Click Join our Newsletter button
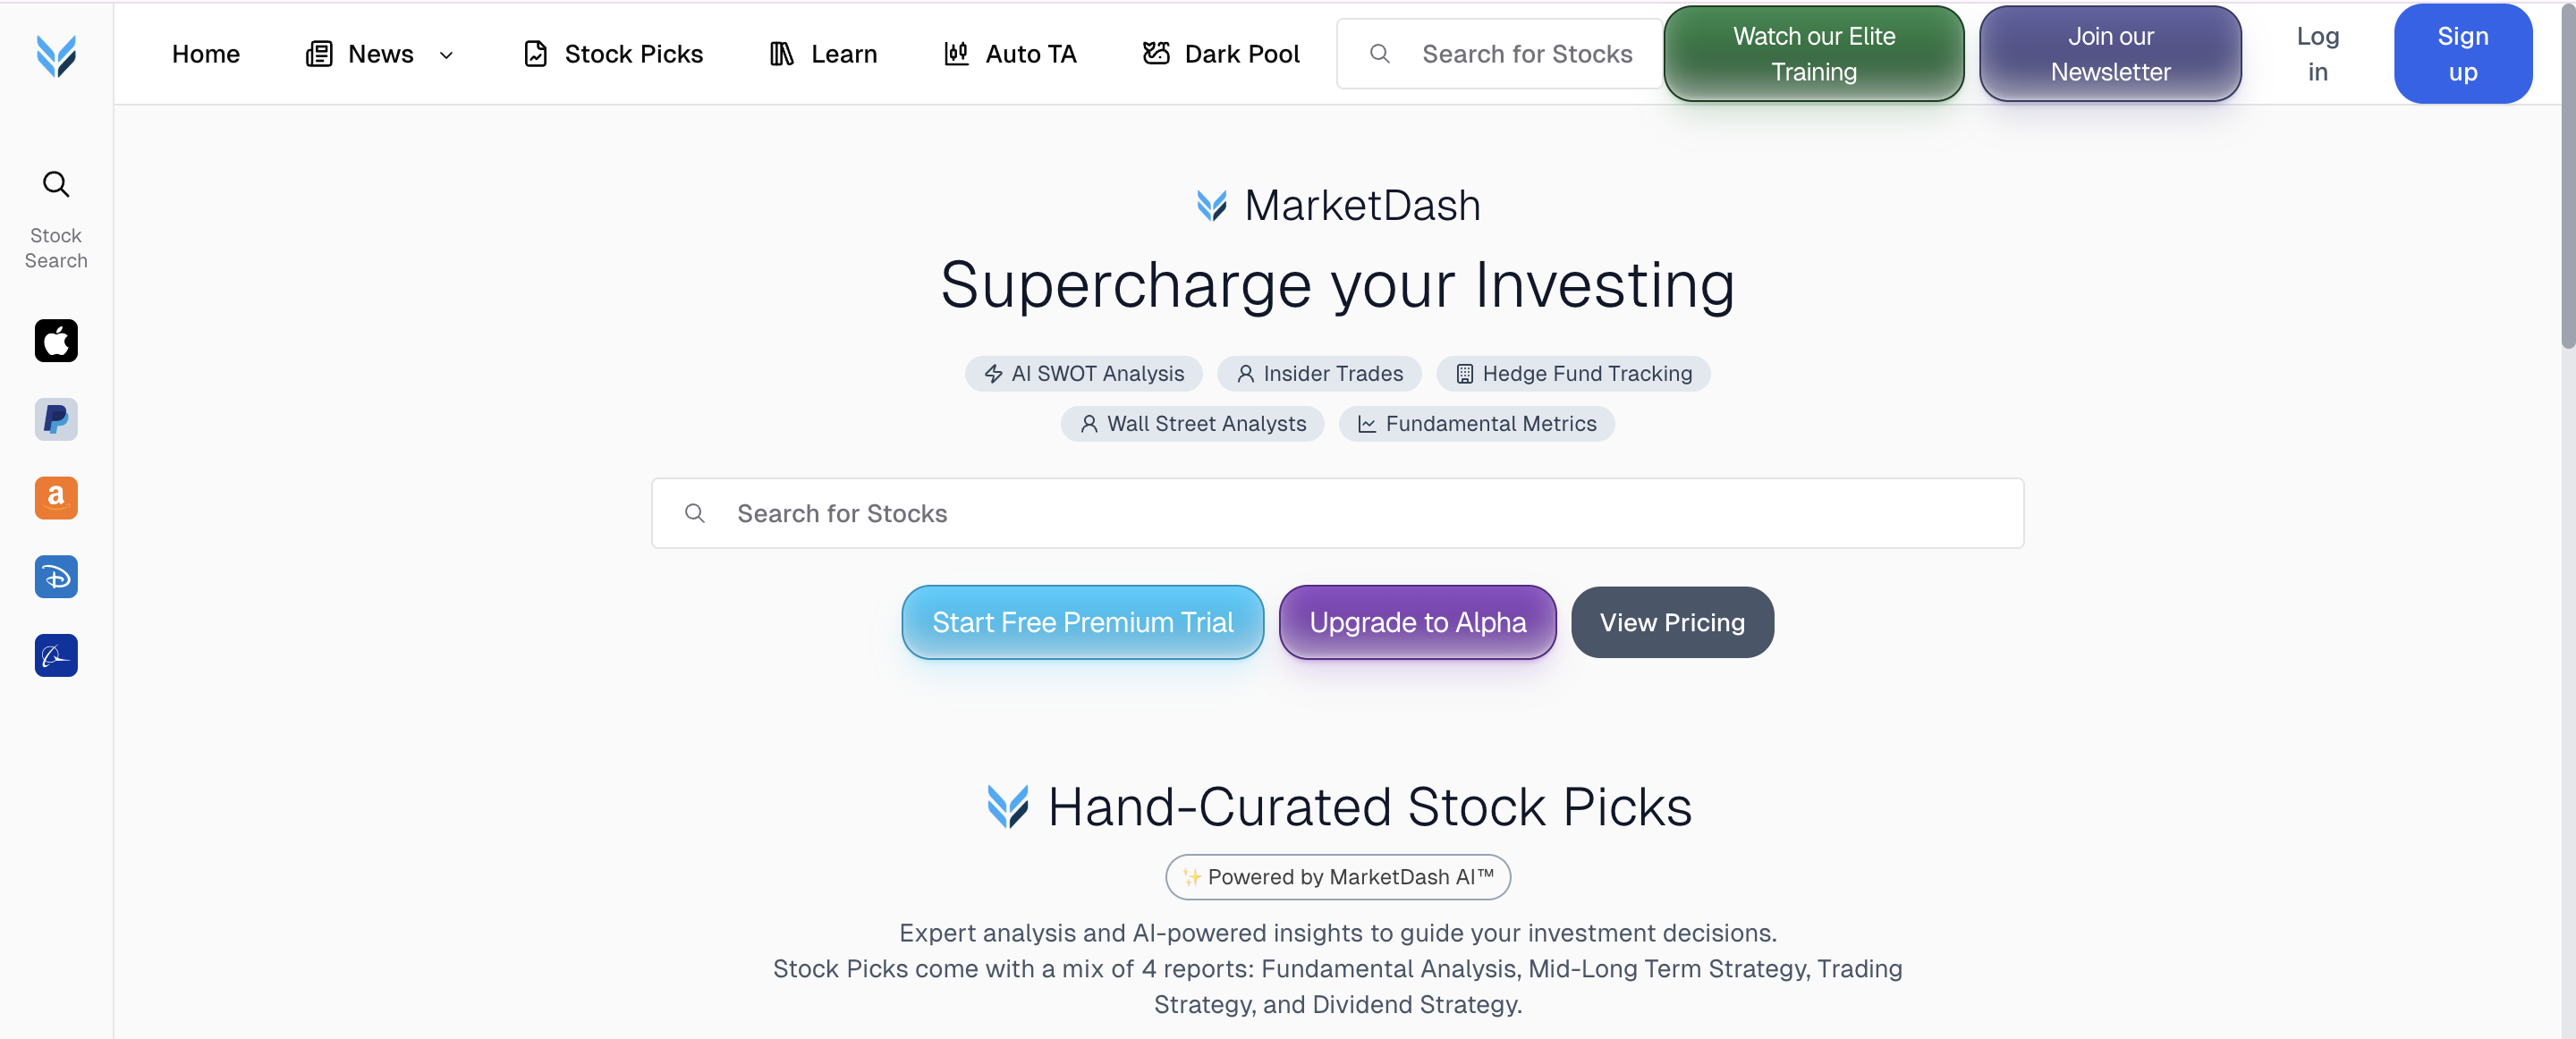The image size is (2576, 1039). coord(2109,54)
